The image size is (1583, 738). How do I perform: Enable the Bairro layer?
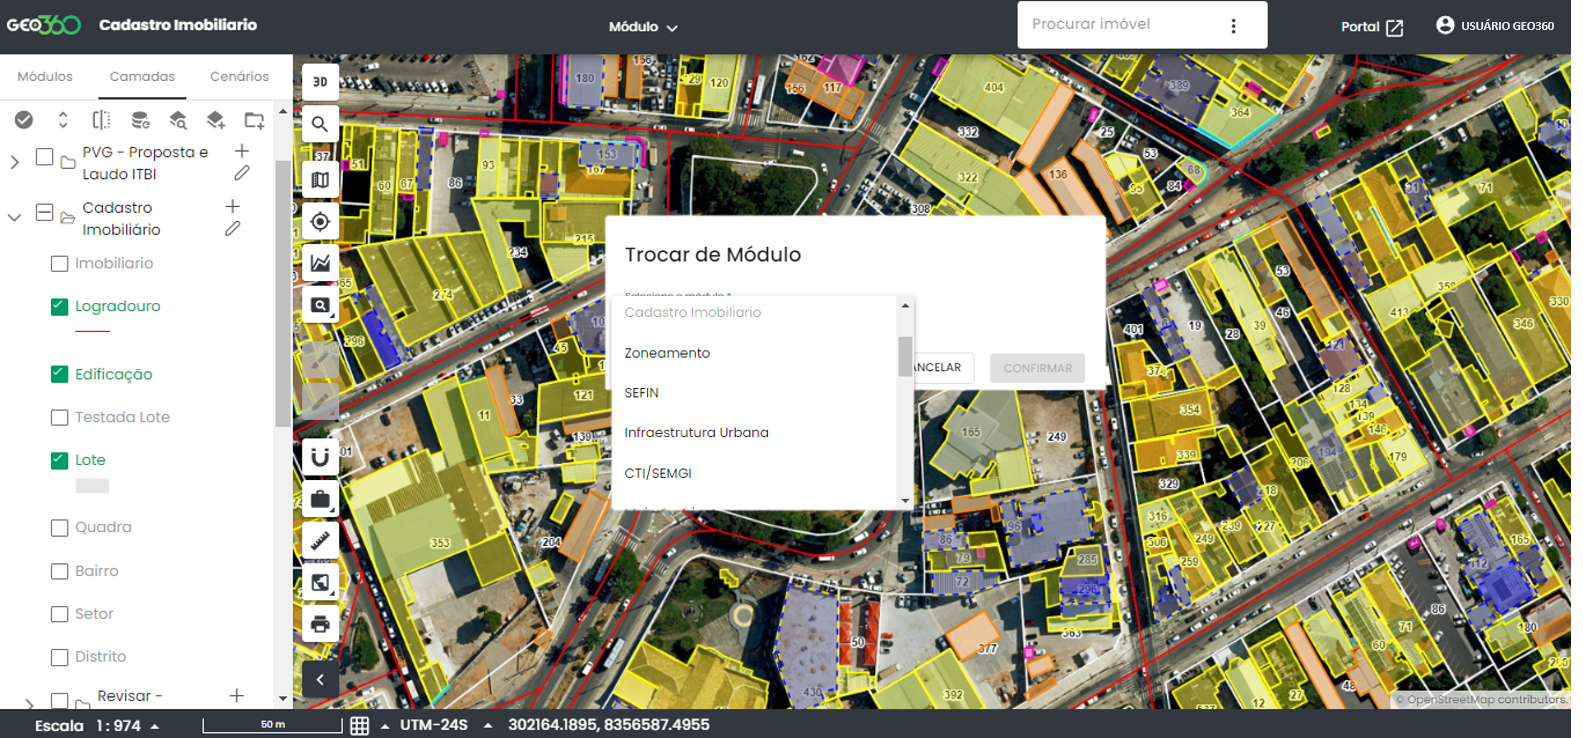pyautogui.click(x=59, y=571)
